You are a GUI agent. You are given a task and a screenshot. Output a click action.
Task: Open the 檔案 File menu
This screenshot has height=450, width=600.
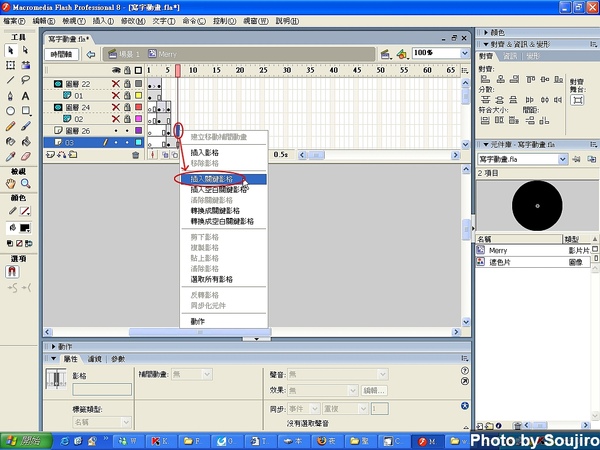15,21
